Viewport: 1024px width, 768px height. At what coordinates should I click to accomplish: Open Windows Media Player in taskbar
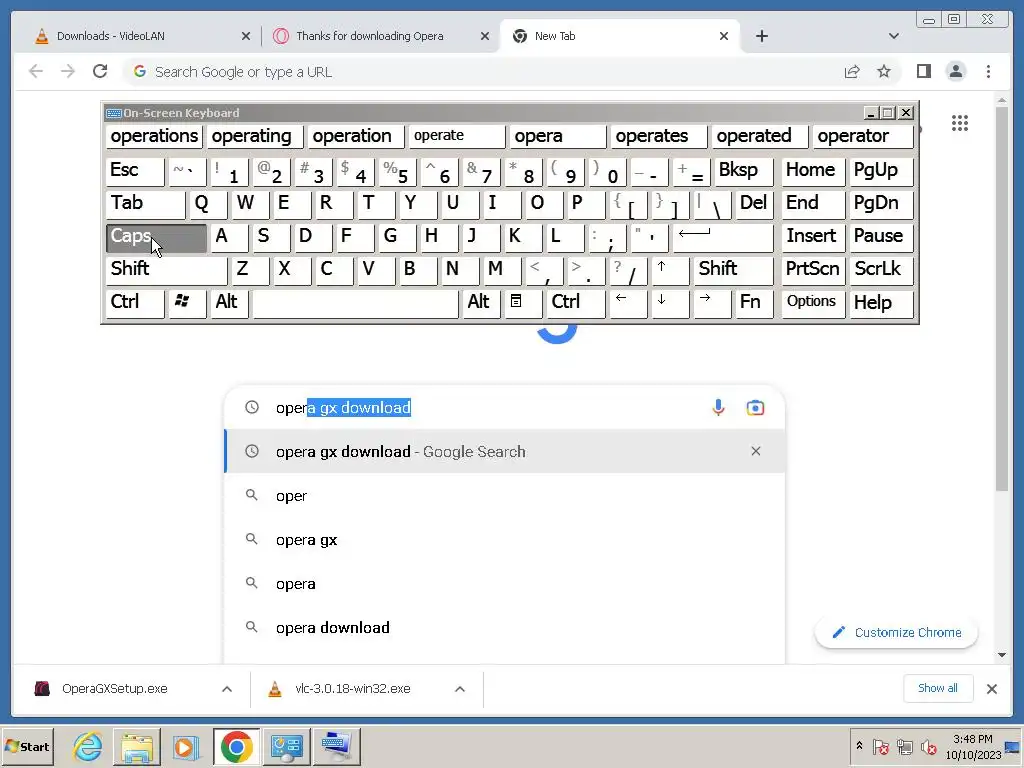pos(185,746)
